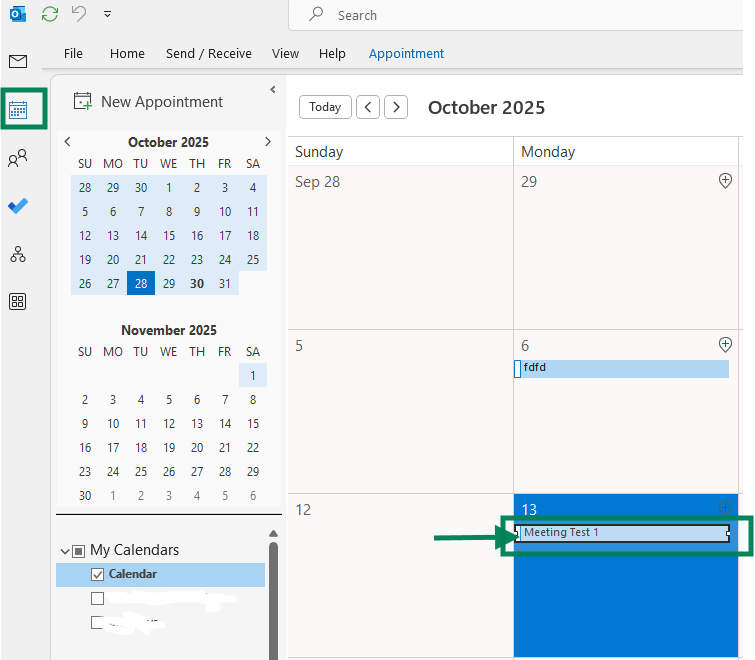
Task: Select the Calendar row under My Calendars
Action: (160, 574)
